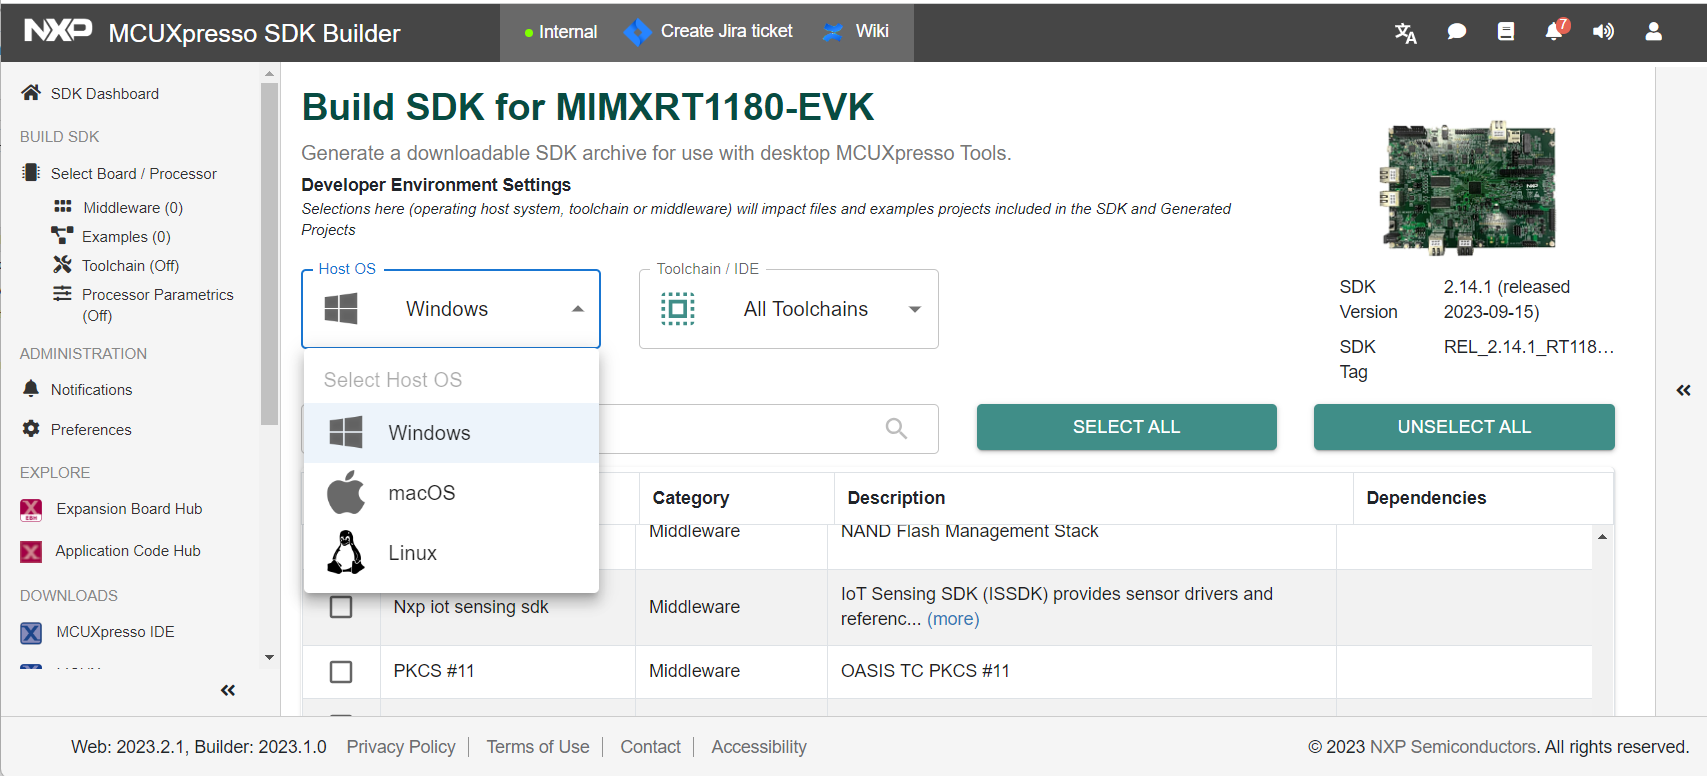The width and height of the screenshot is (1707, 776).
Task: Click the Examples hierarchy icon
Action: 62,236
